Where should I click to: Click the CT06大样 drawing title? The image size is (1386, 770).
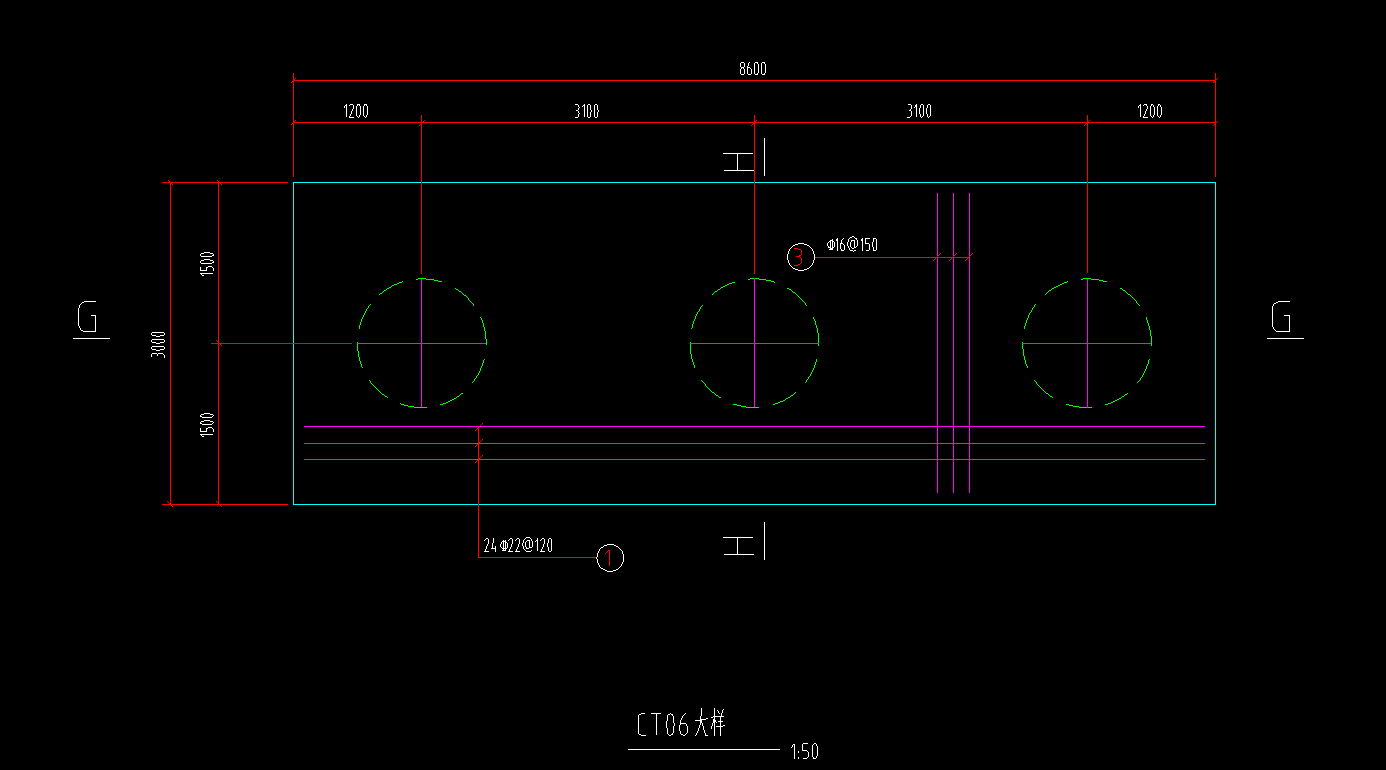click(681, 725)
